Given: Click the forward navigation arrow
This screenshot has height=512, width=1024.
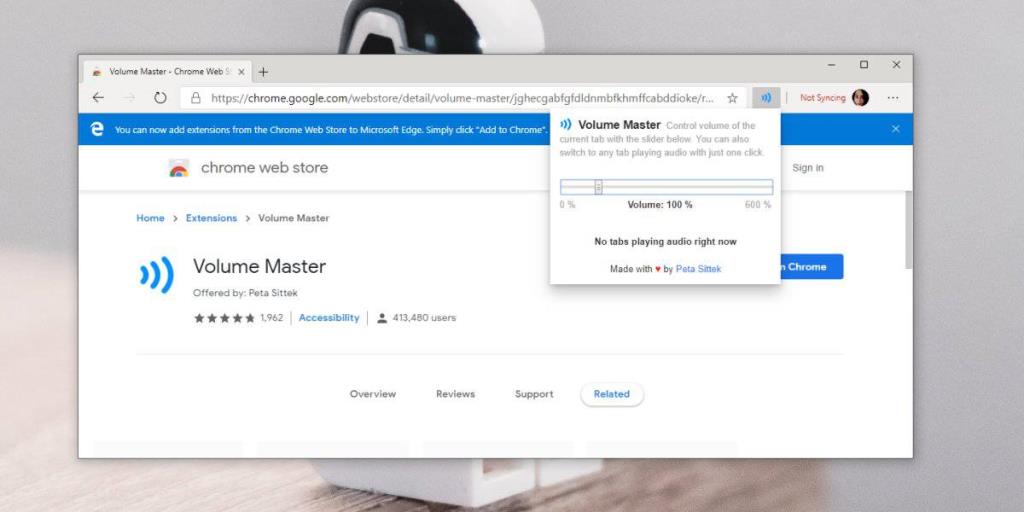Looking at the screenshot, I should click(129, 98).
